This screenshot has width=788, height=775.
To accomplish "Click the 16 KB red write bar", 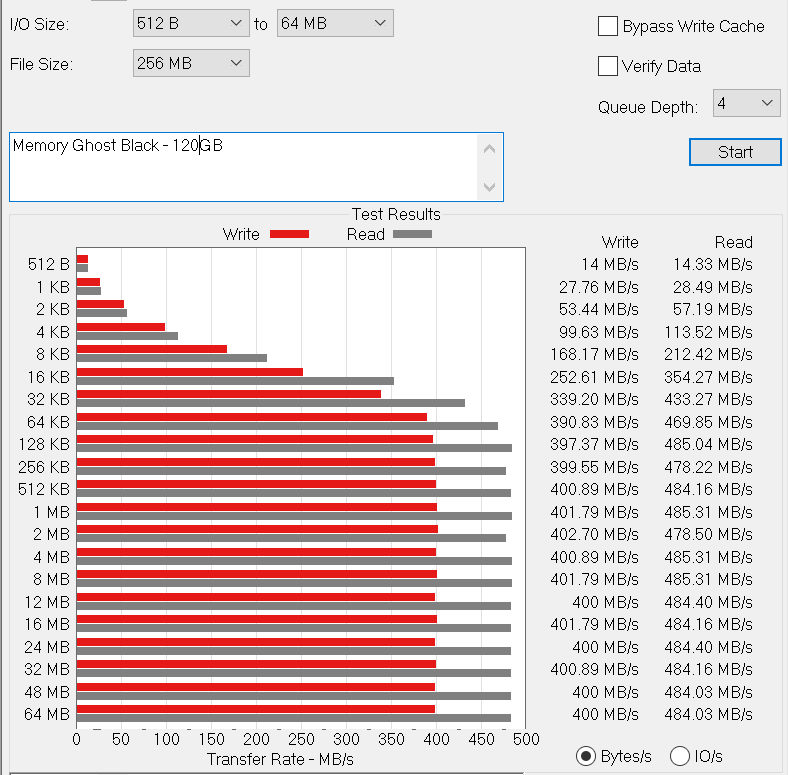I will (x=190, y=372).
